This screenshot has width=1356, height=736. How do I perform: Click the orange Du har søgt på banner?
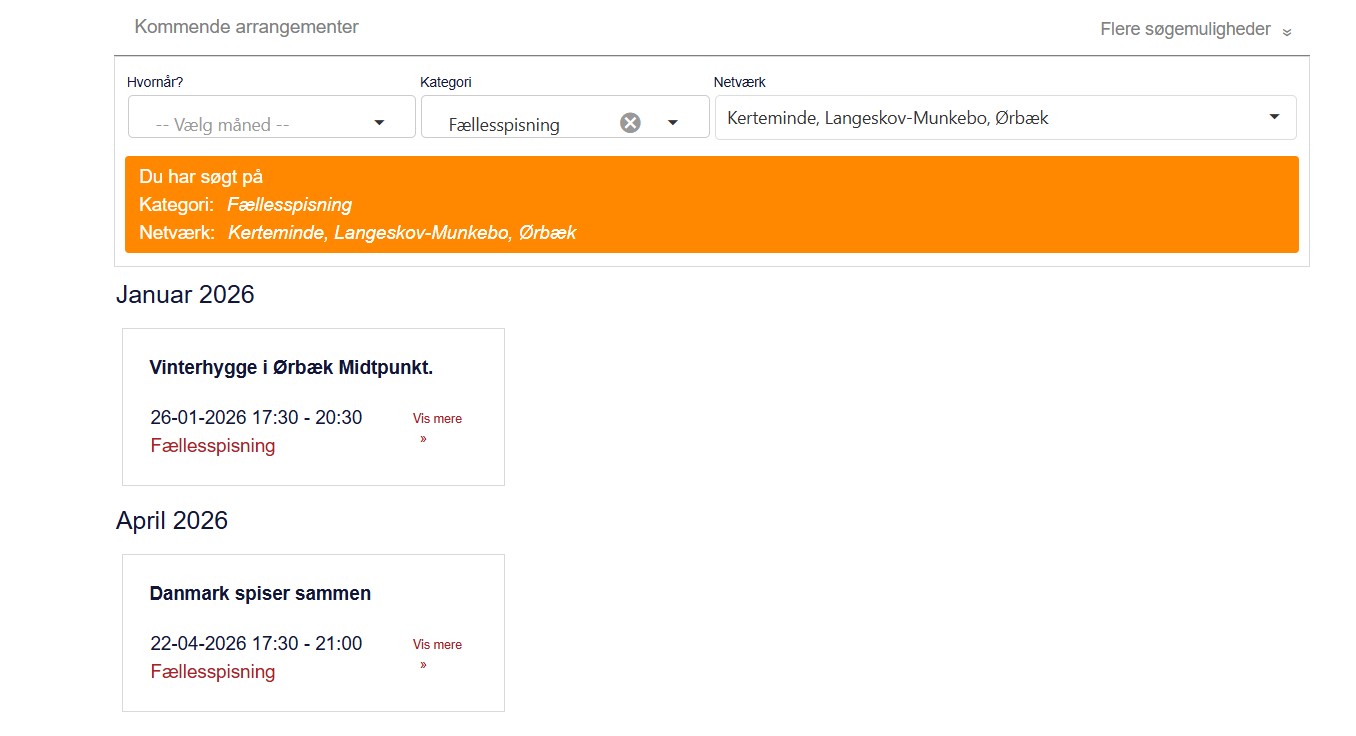coord(711,204)
